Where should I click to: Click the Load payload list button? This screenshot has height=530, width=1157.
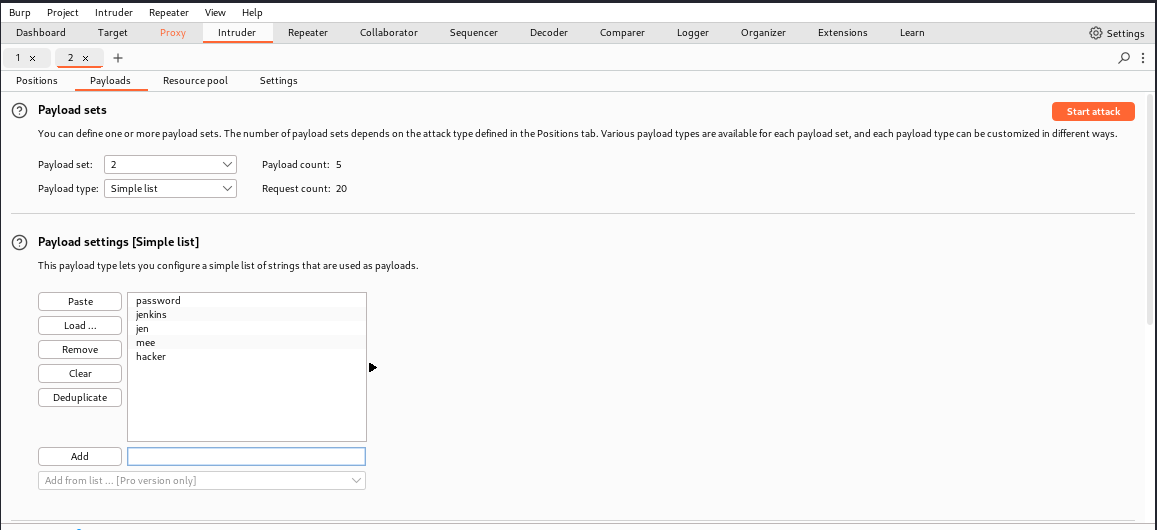tap(80, 326)
